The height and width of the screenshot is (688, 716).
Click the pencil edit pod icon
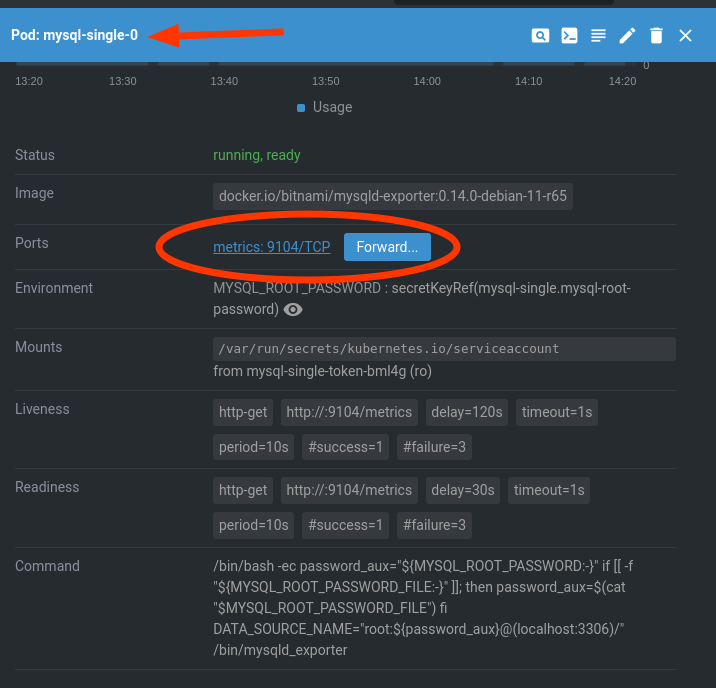click(627, 36)
